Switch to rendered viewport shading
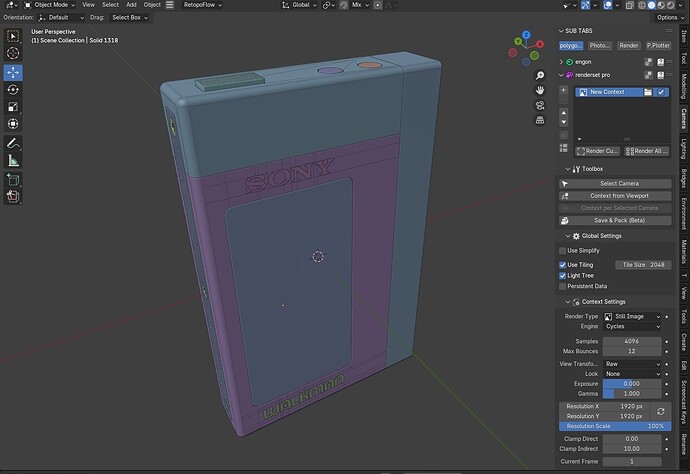Viewport: 690px width, 474px height. click(670, 5)
